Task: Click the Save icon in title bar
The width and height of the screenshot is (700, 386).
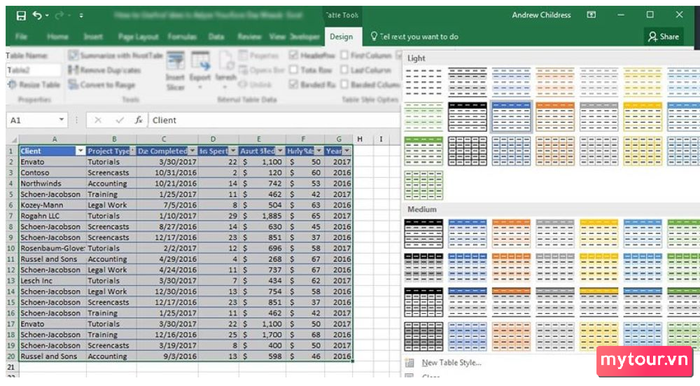Action: [21, 16]
